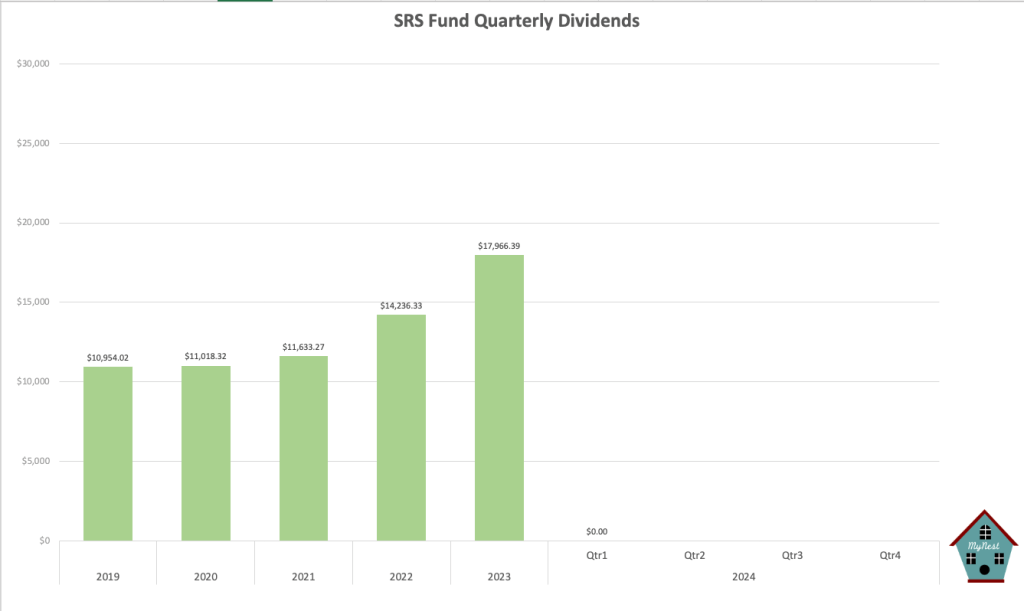
Task: Click the $11,018.32 data label
Action: point(206,355)
